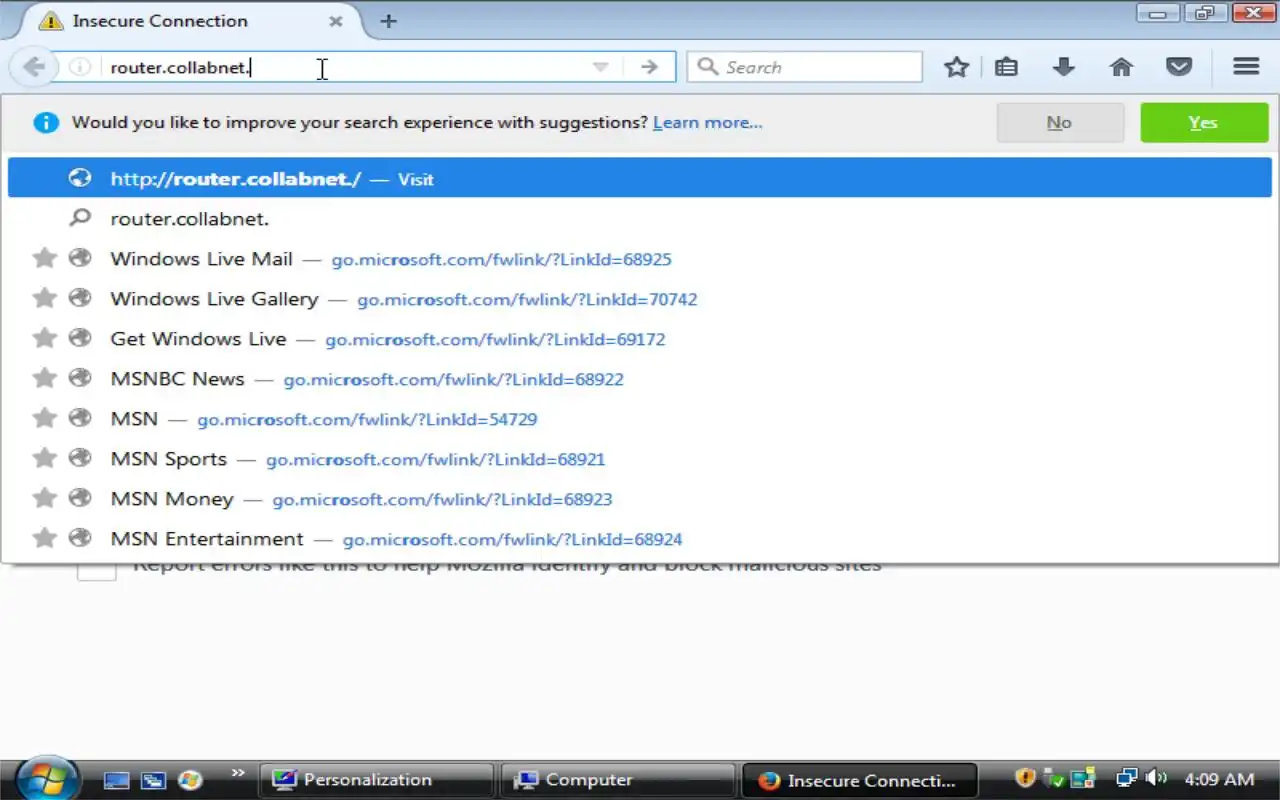This screenshot has height=800, width=1280.
Task: Search for router.collabnet. suggestion row
Action: pos(640,219)
